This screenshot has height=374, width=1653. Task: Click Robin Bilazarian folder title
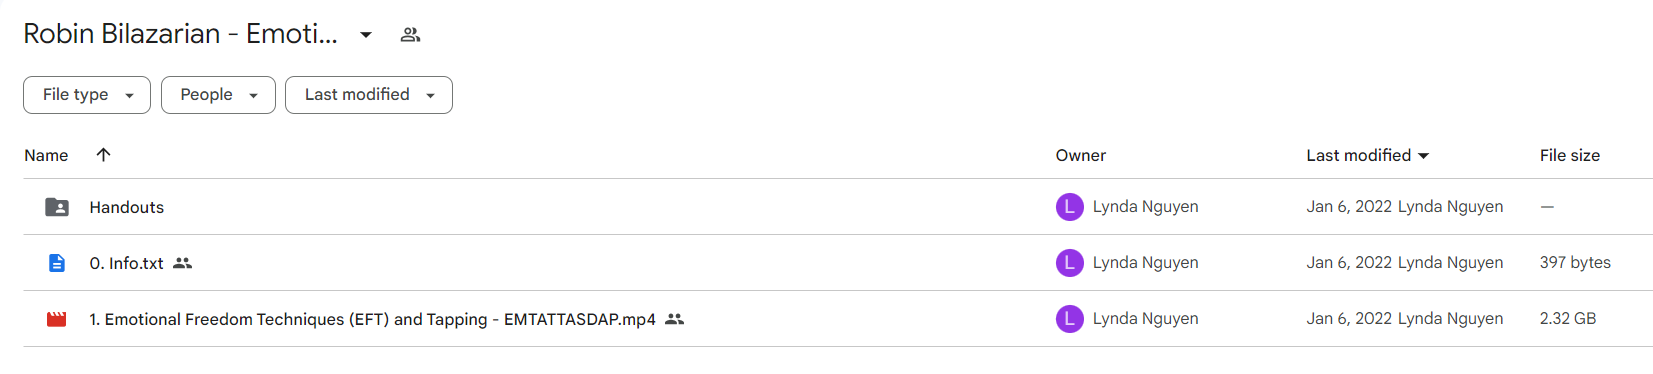click(x=180, y=34)
